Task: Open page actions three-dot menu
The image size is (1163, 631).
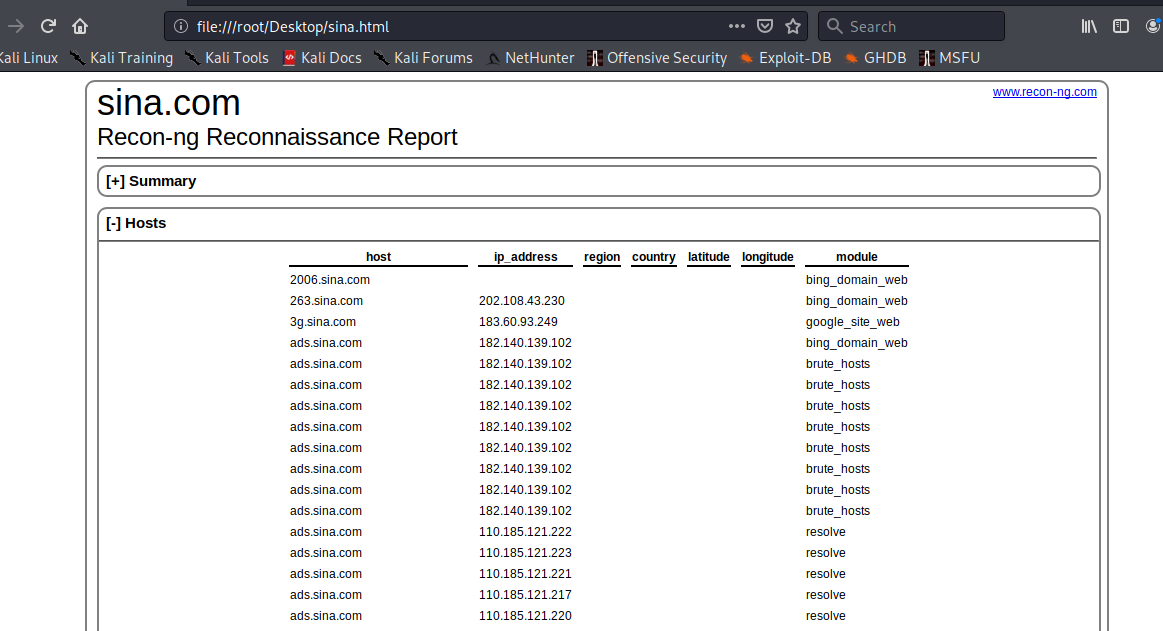Action: pos(737,26)
